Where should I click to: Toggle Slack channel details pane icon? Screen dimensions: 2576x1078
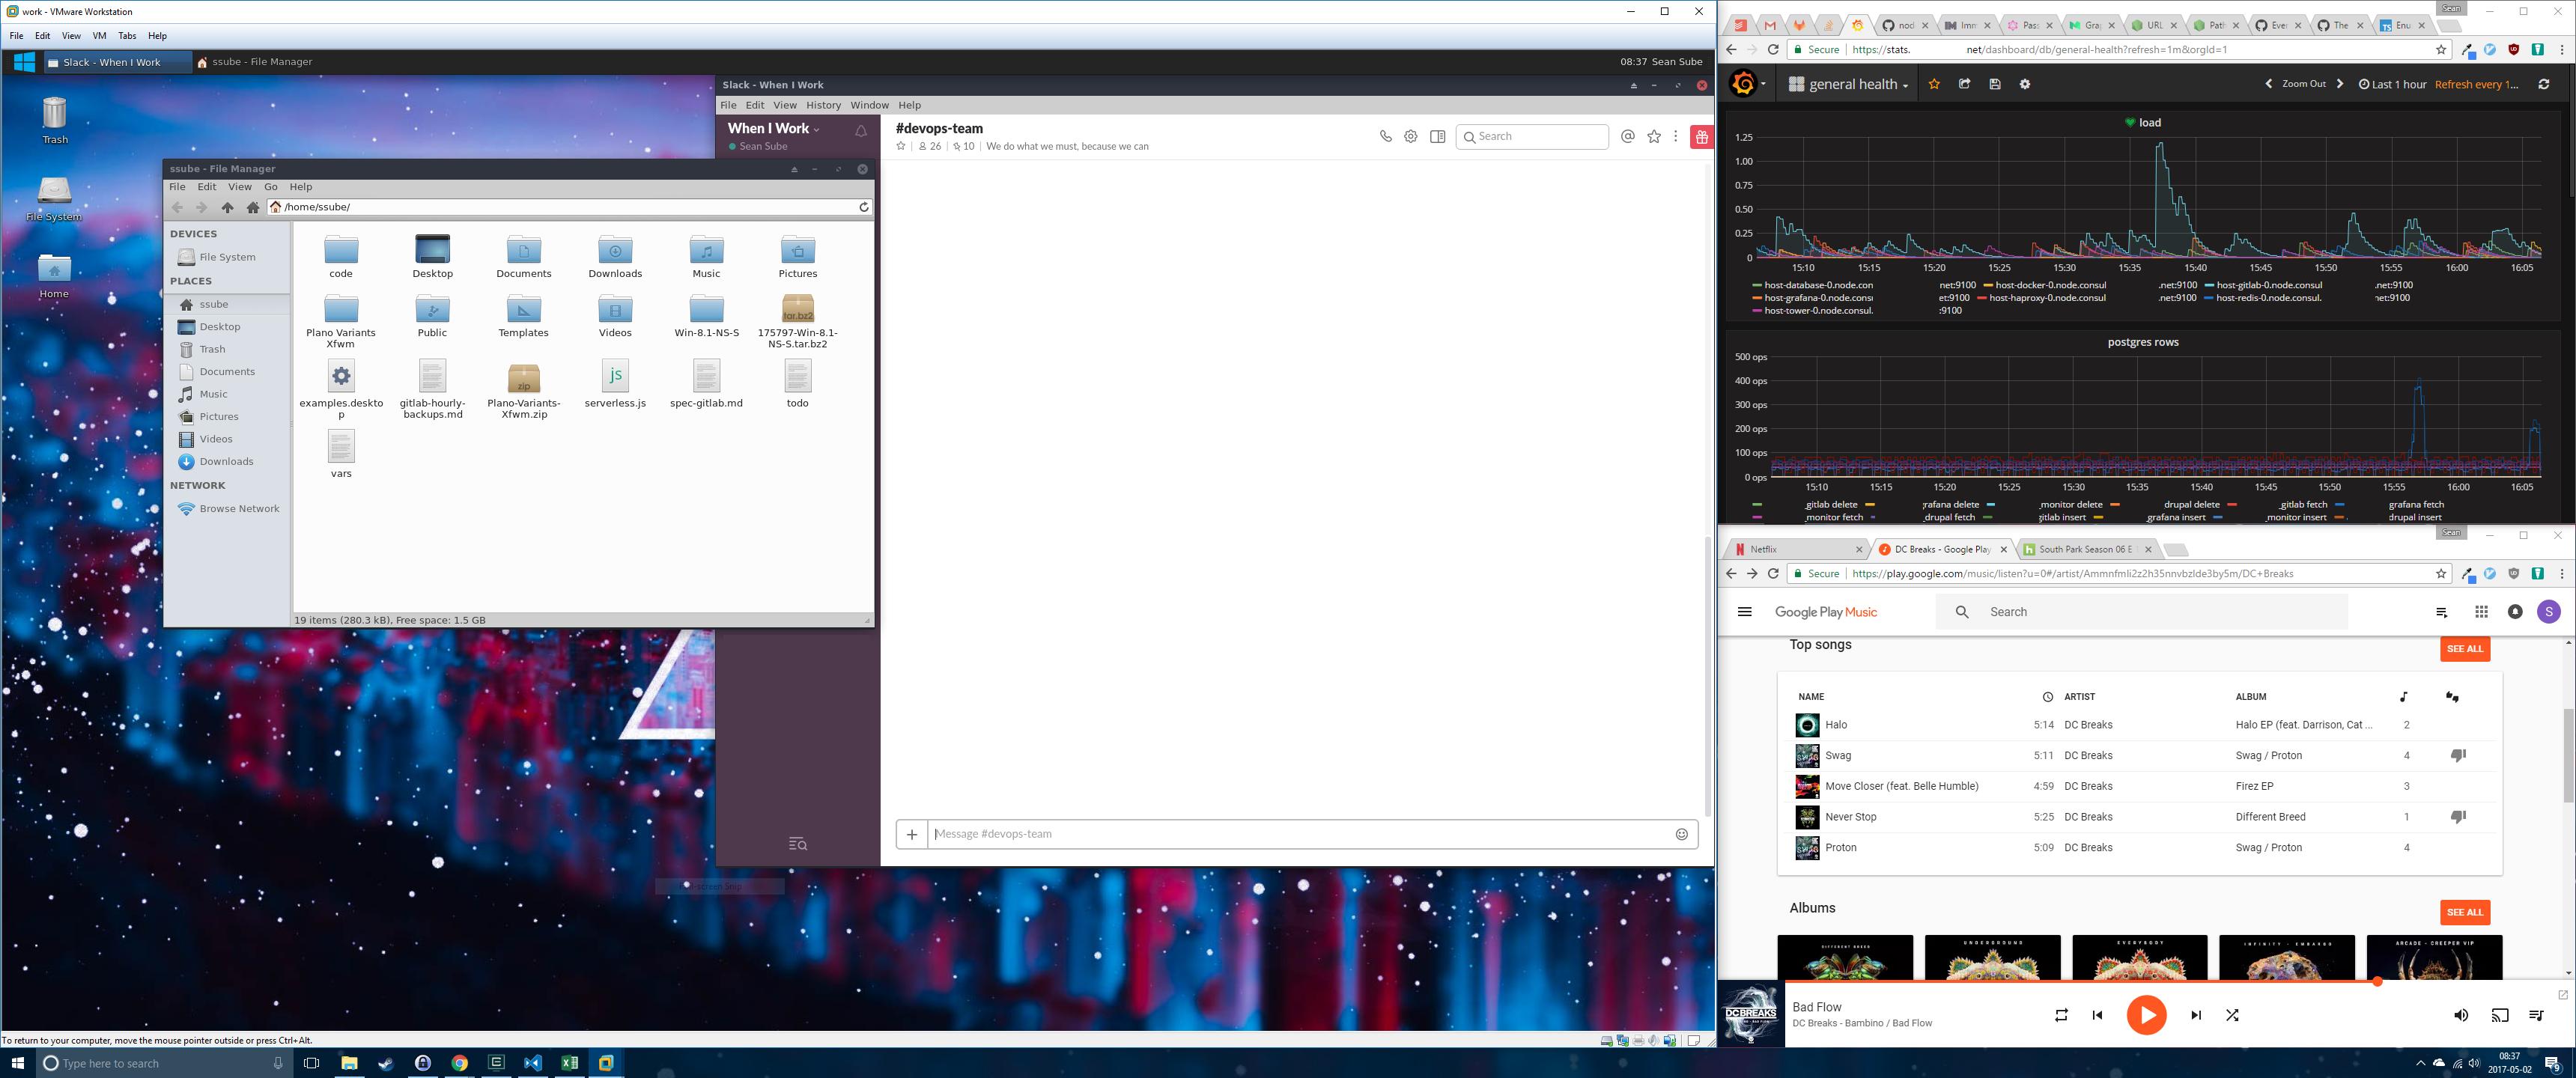point(1437,136)
